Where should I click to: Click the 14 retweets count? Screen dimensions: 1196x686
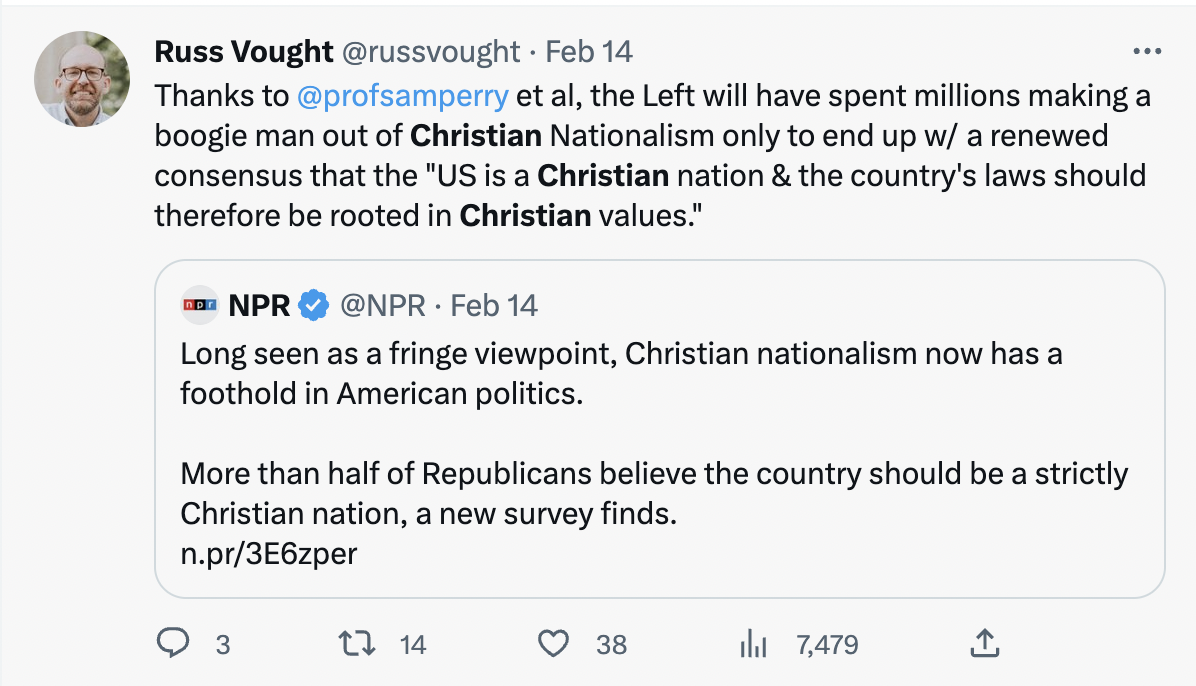[x=413, y=645]
